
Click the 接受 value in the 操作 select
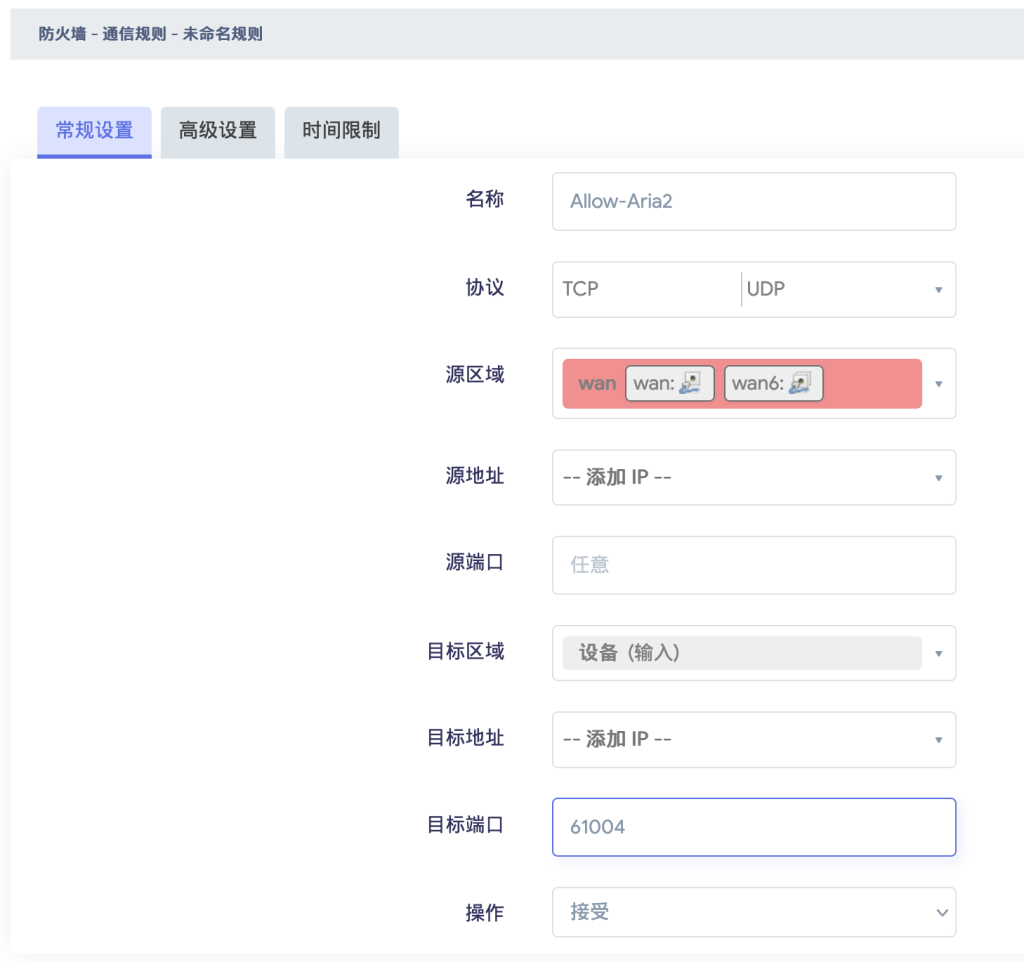[x=590, y=913]
